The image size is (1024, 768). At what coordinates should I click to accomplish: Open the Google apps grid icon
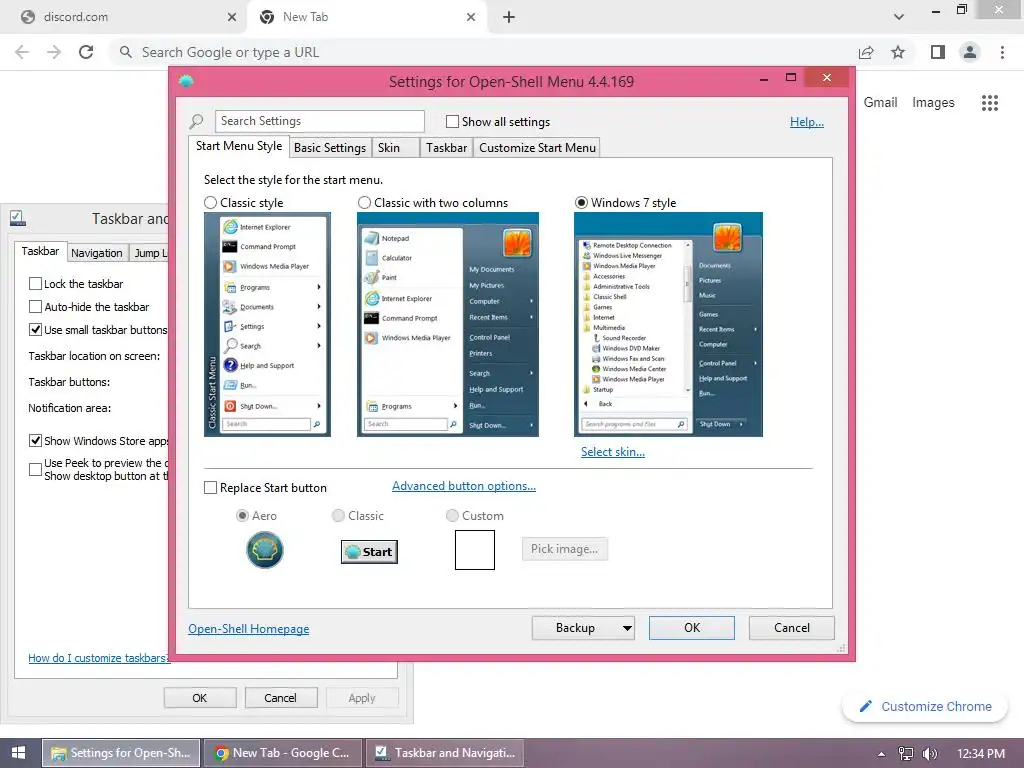coord(990,103)
